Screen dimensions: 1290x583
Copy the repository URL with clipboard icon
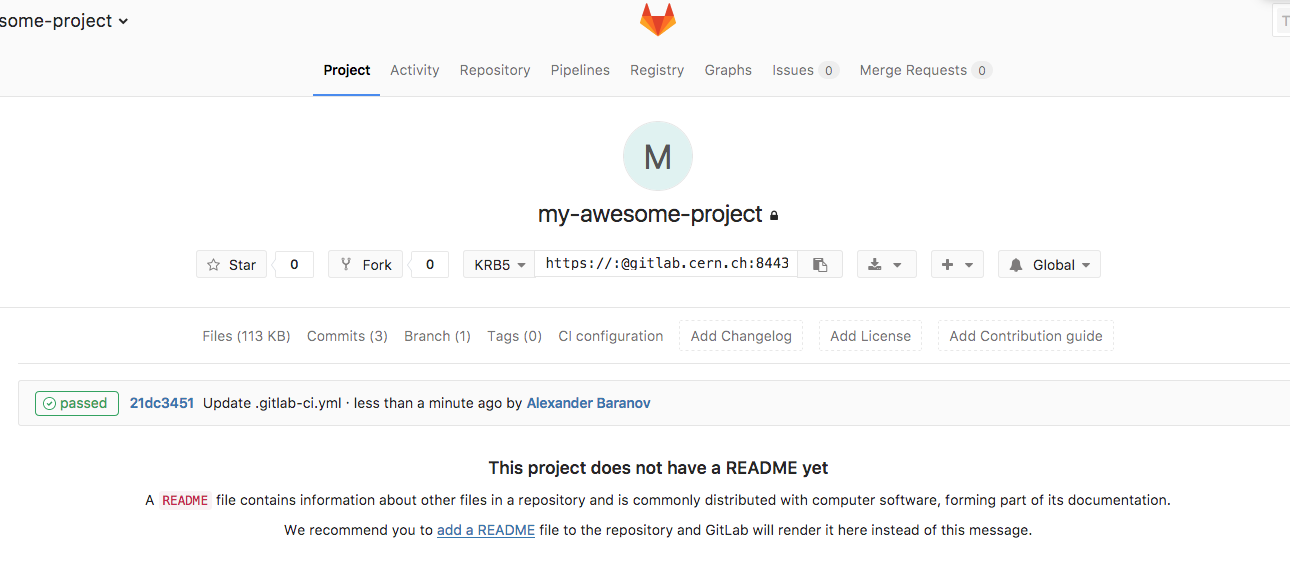click(x=820, y=265)
